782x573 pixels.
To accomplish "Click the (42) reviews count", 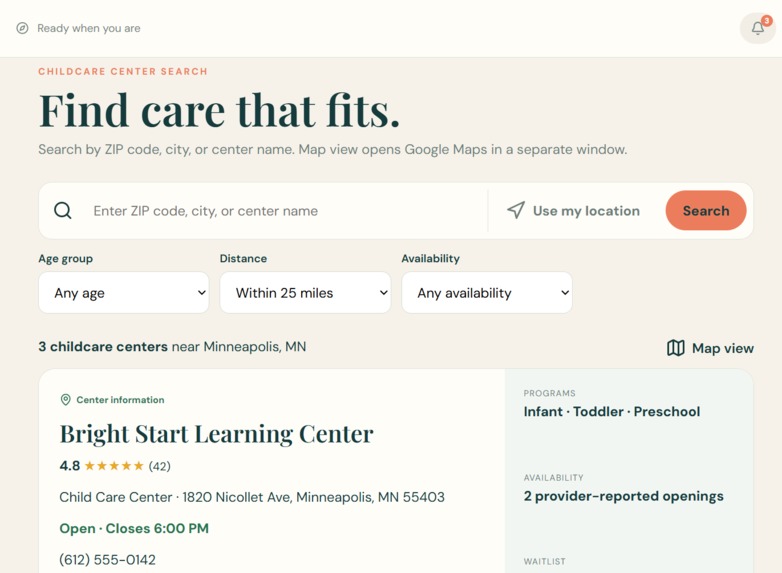I will coord(160,466).
